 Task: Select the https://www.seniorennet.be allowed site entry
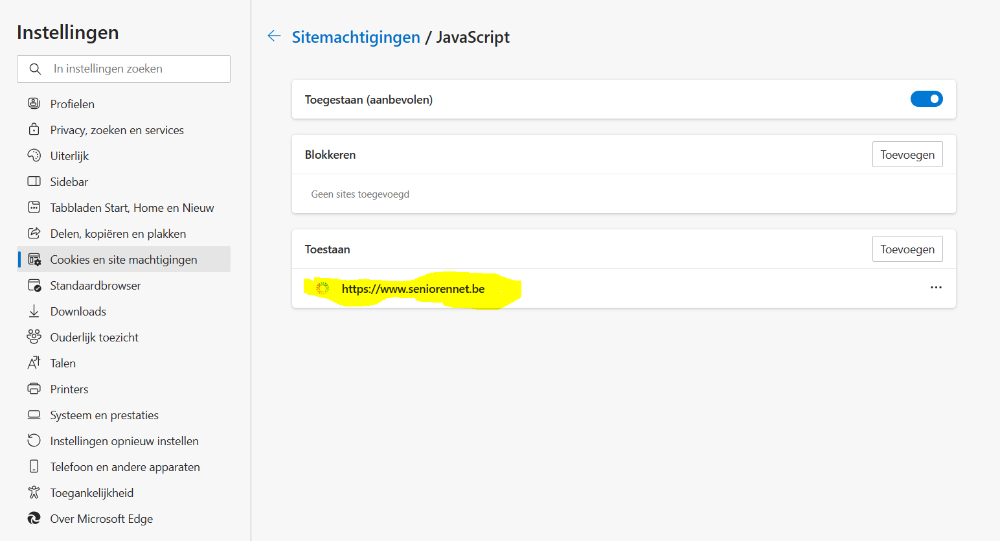(412, 289)
